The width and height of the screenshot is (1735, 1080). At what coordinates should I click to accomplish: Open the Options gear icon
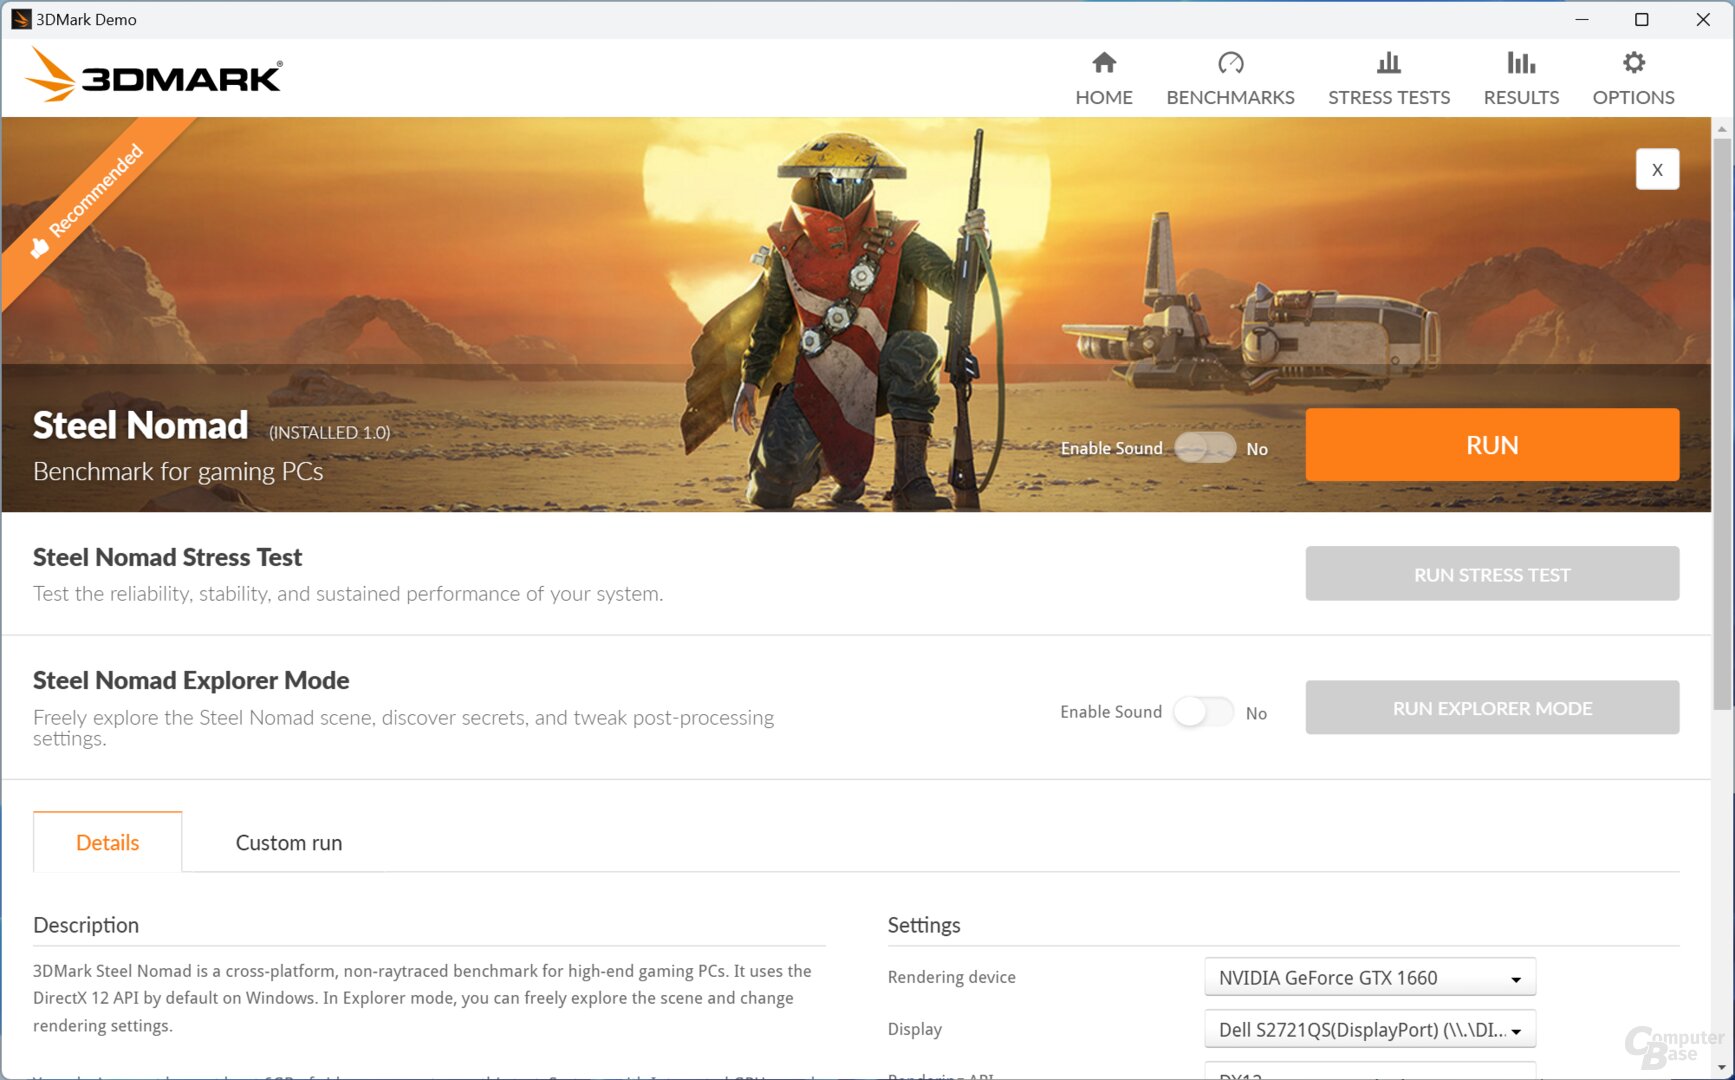click(x=1633, y=63)
